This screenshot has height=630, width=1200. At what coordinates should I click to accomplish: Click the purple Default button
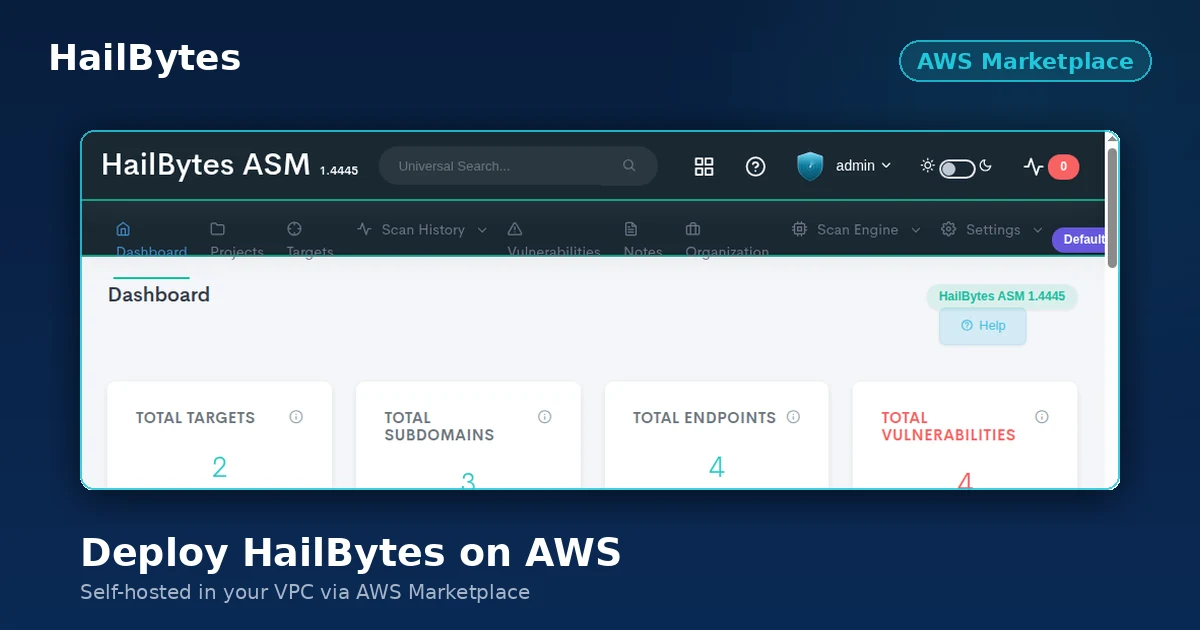(x=1081, y=240)
